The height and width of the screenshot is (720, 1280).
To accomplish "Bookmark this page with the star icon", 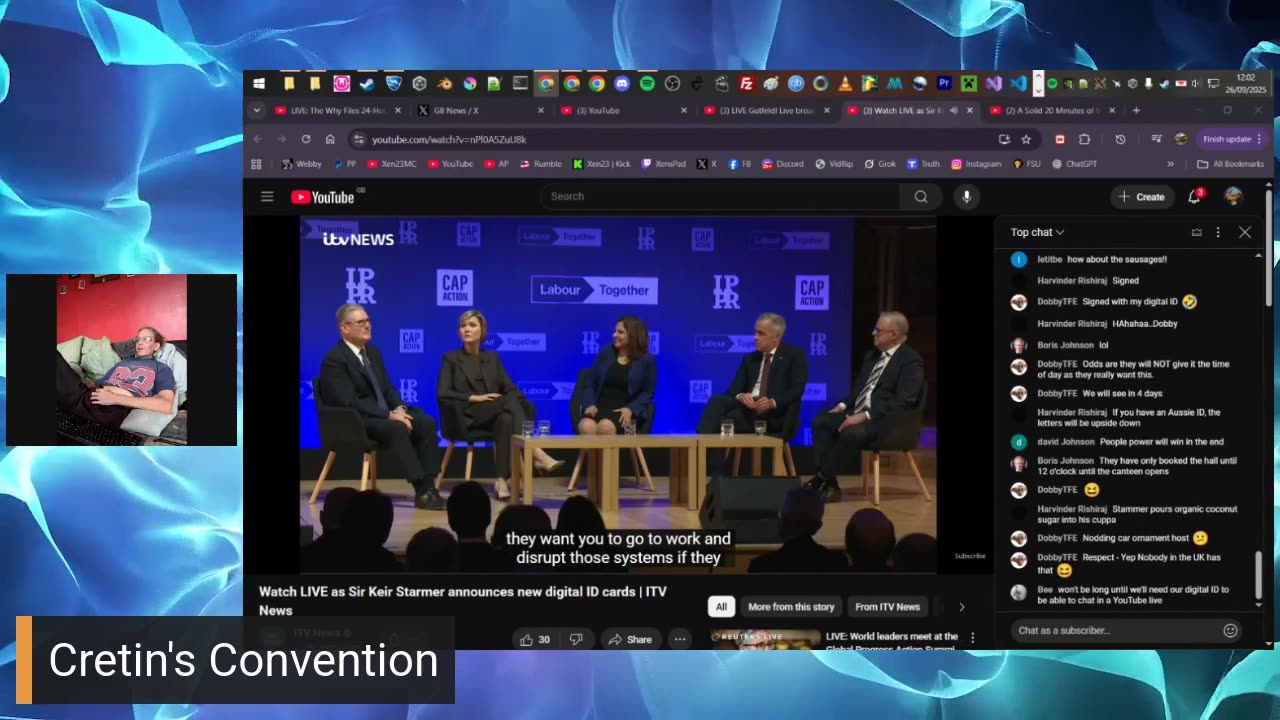I will (1026, 139).
